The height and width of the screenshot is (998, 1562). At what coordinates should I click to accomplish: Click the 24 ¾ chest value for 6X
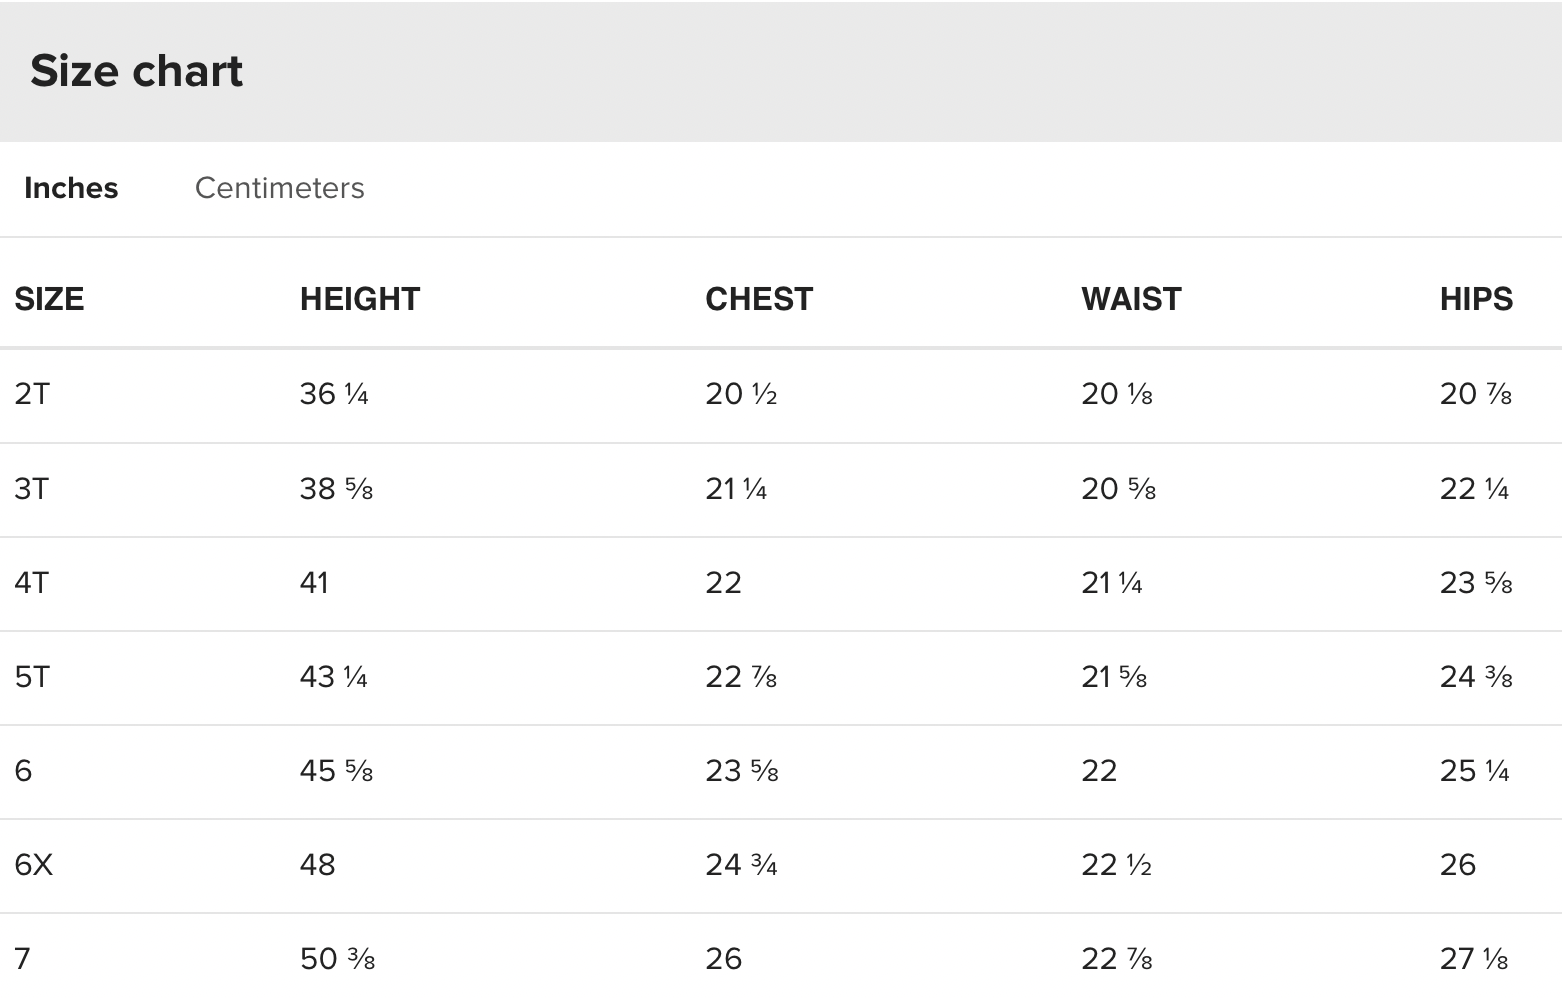click(x=741, y=865)
